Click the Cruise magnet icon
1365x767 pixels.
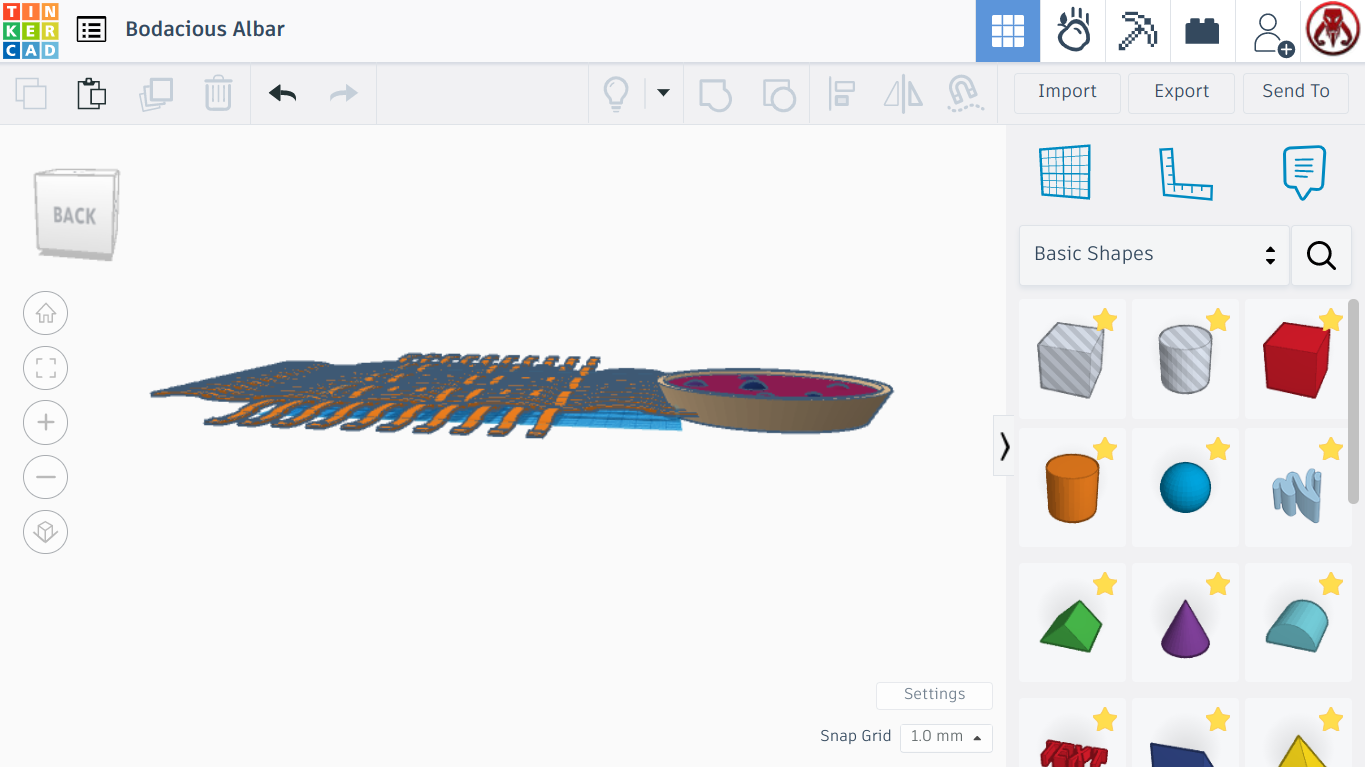963,94
